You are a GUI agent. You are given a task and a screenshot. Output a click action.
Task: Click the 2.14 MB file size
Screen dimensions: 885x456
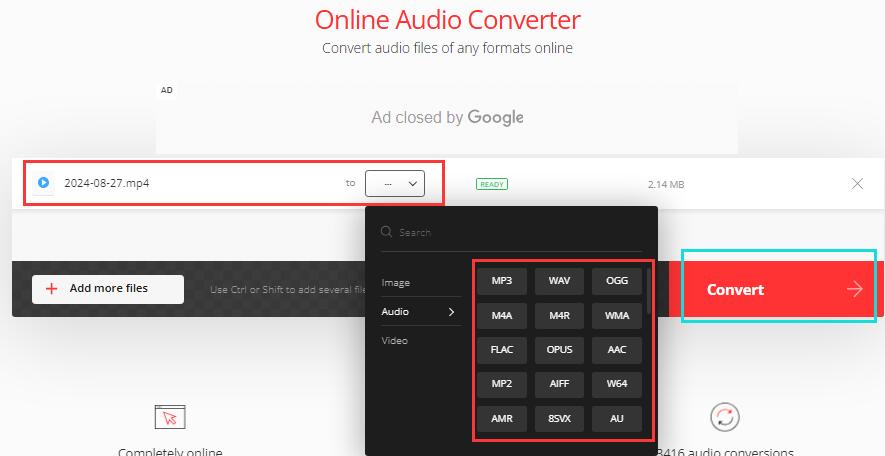point(666,184)
